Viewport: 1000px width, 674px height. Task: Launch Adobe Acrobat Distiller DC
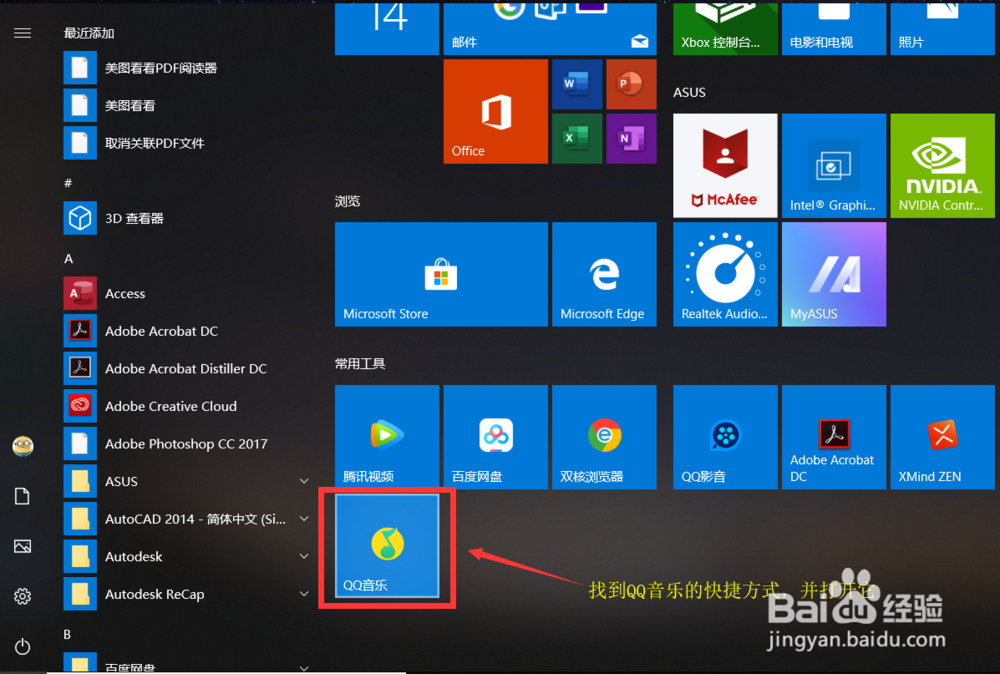[x=188, y=369]
